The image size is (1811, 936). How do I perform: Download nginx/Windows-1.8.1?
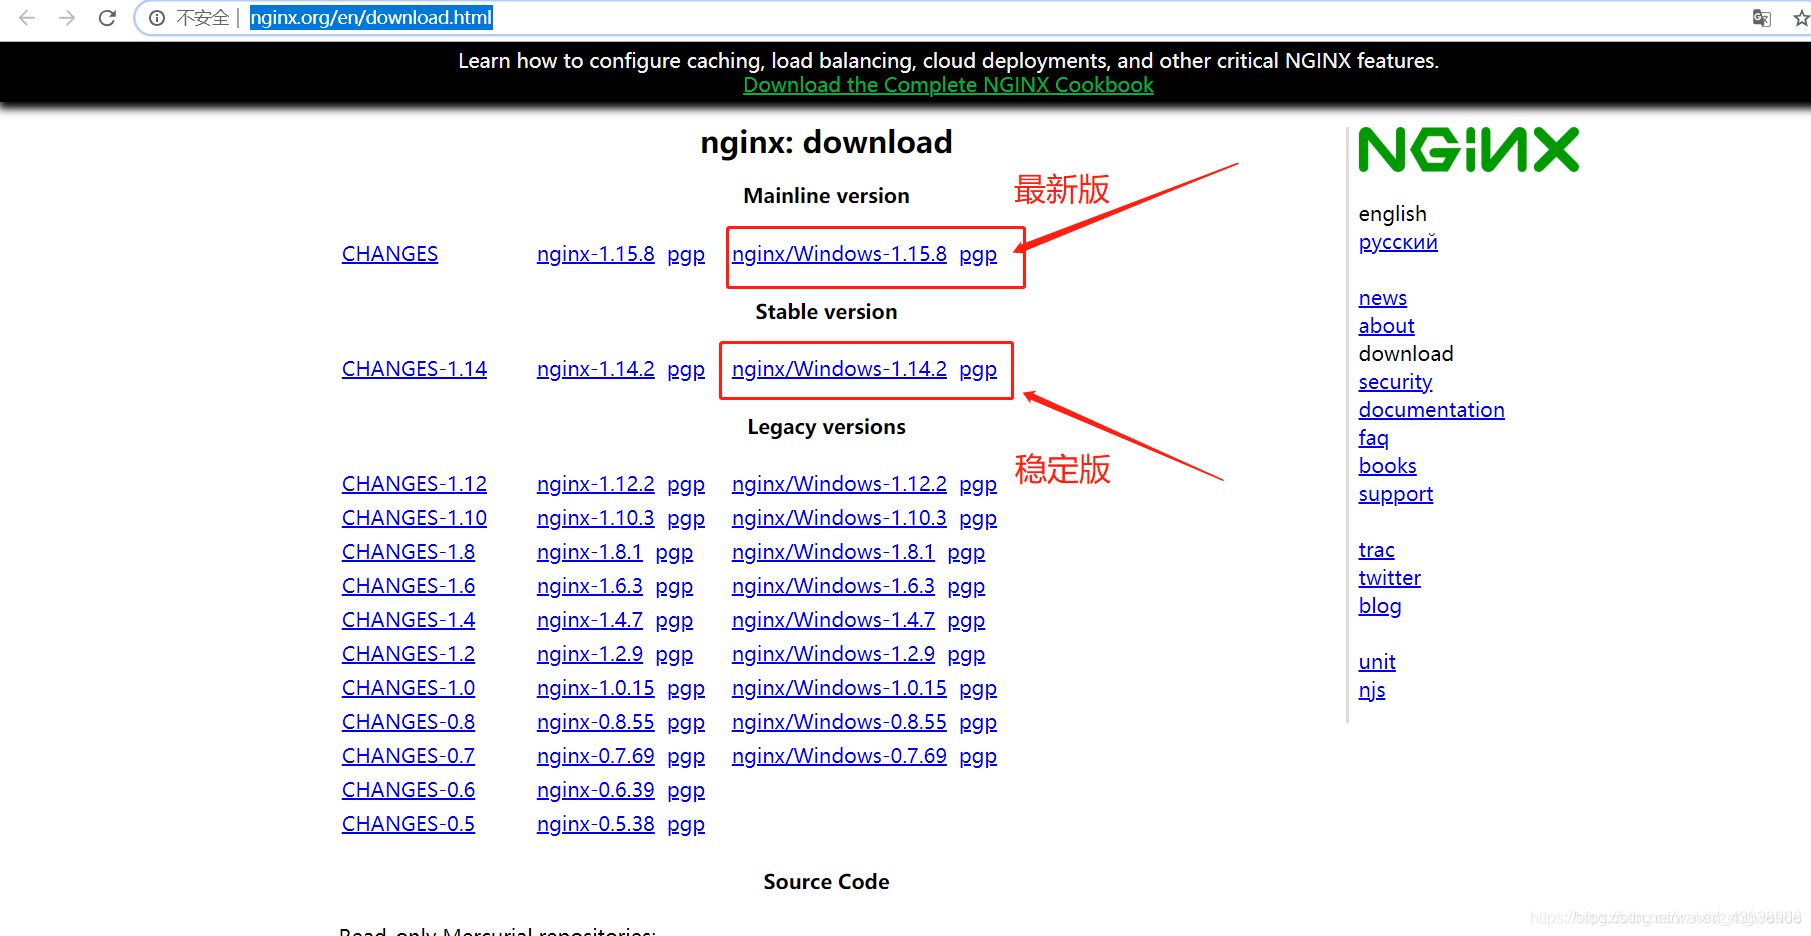pos(833,552)
